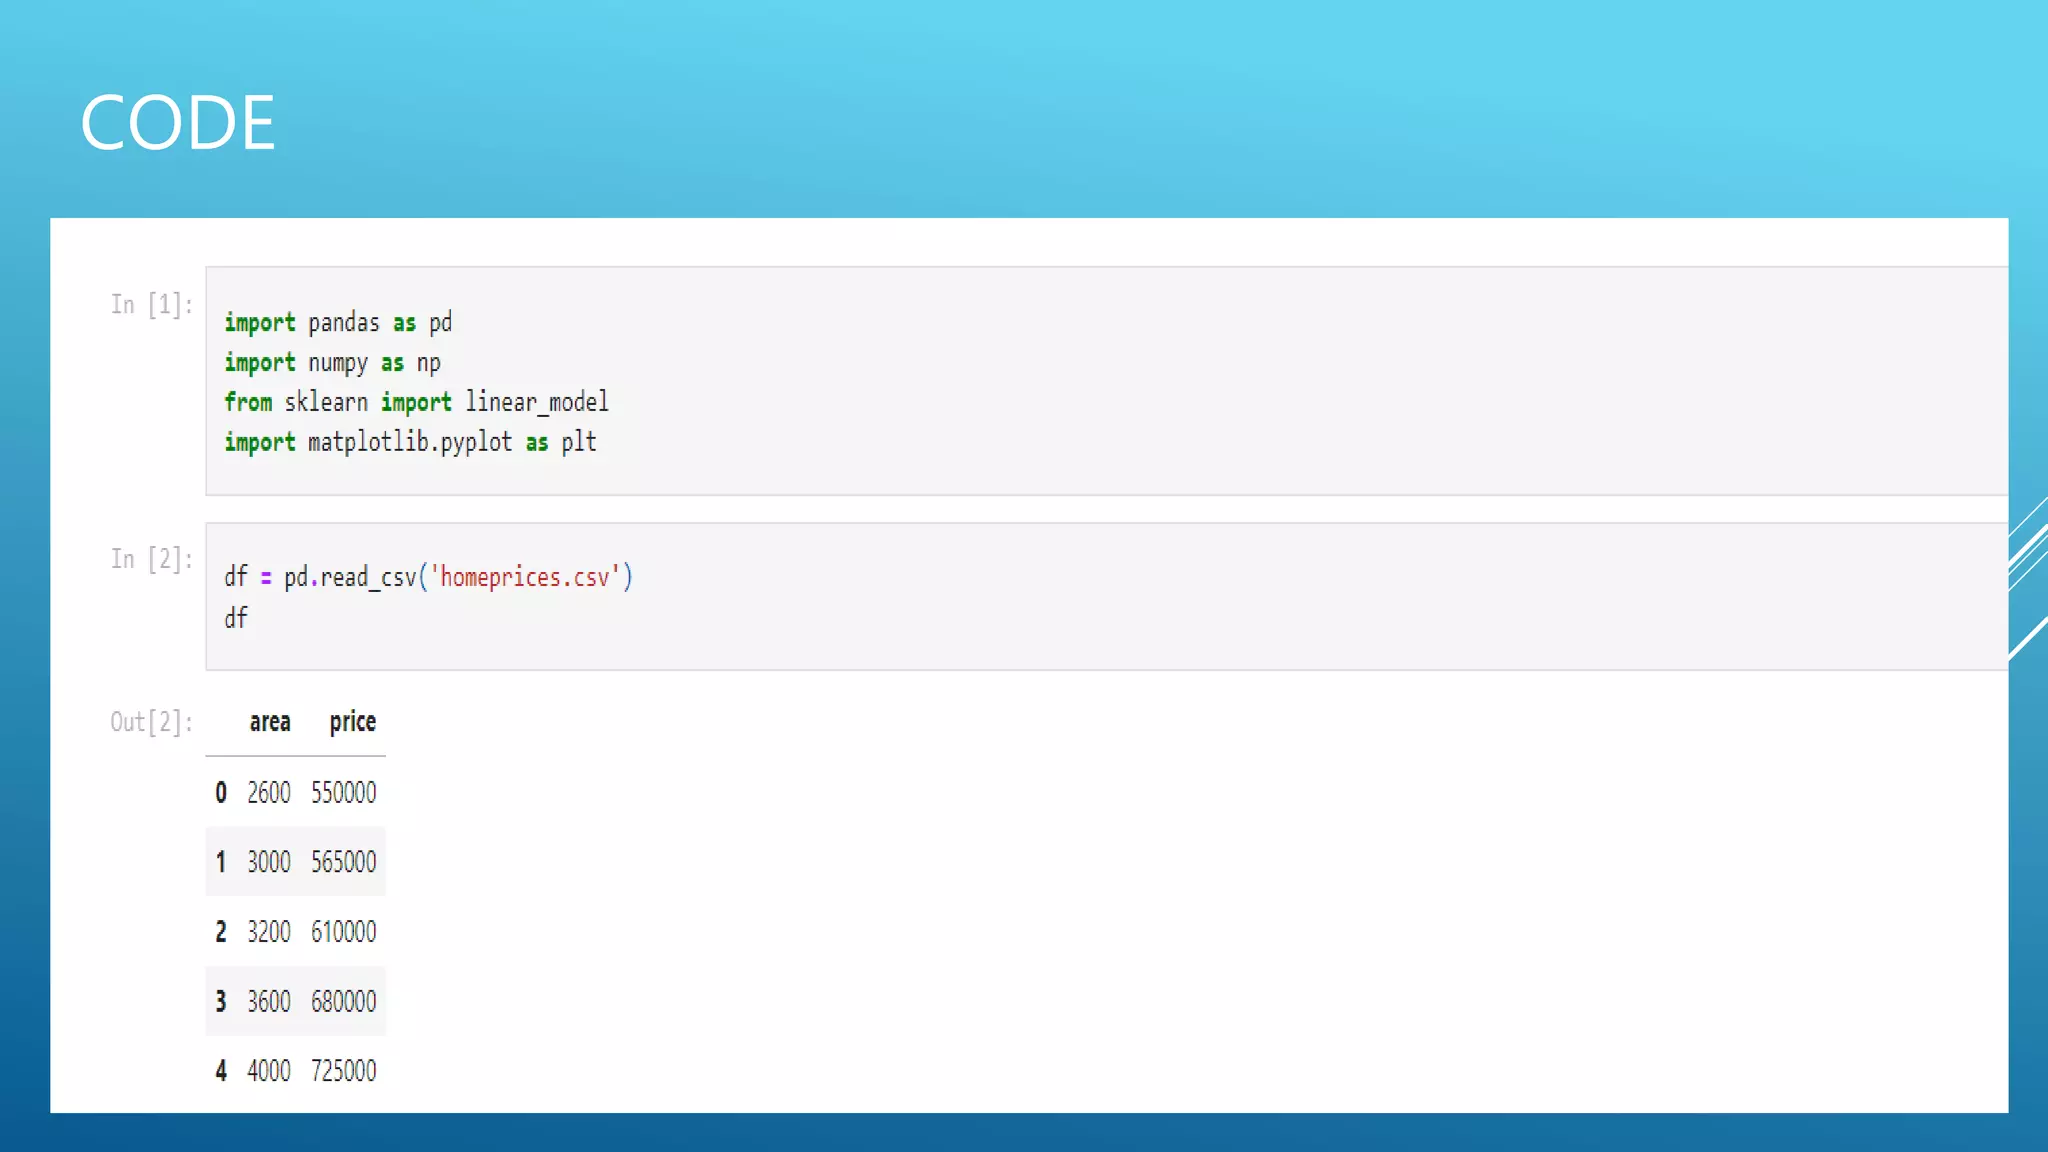Click the Out[2] output prompt
This screenshot has height=1152, width=2048.
(151, 722)
